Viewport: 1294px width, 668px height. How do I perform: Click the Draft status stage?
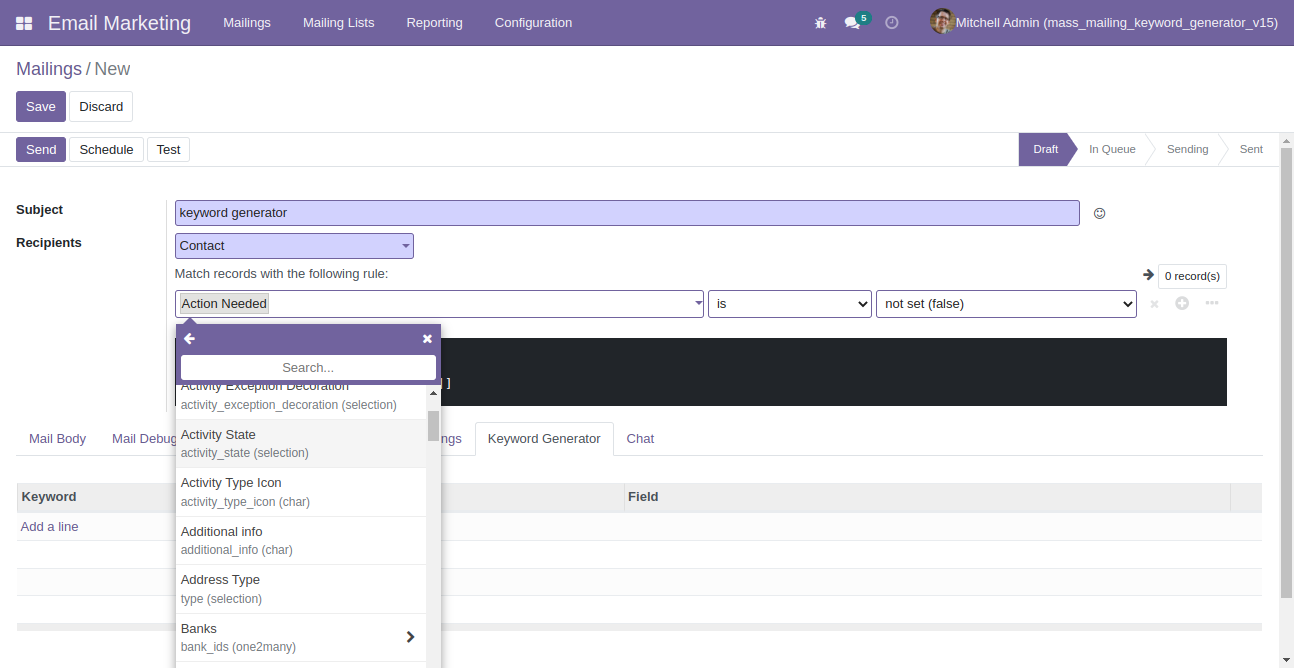pos(1046,150)
